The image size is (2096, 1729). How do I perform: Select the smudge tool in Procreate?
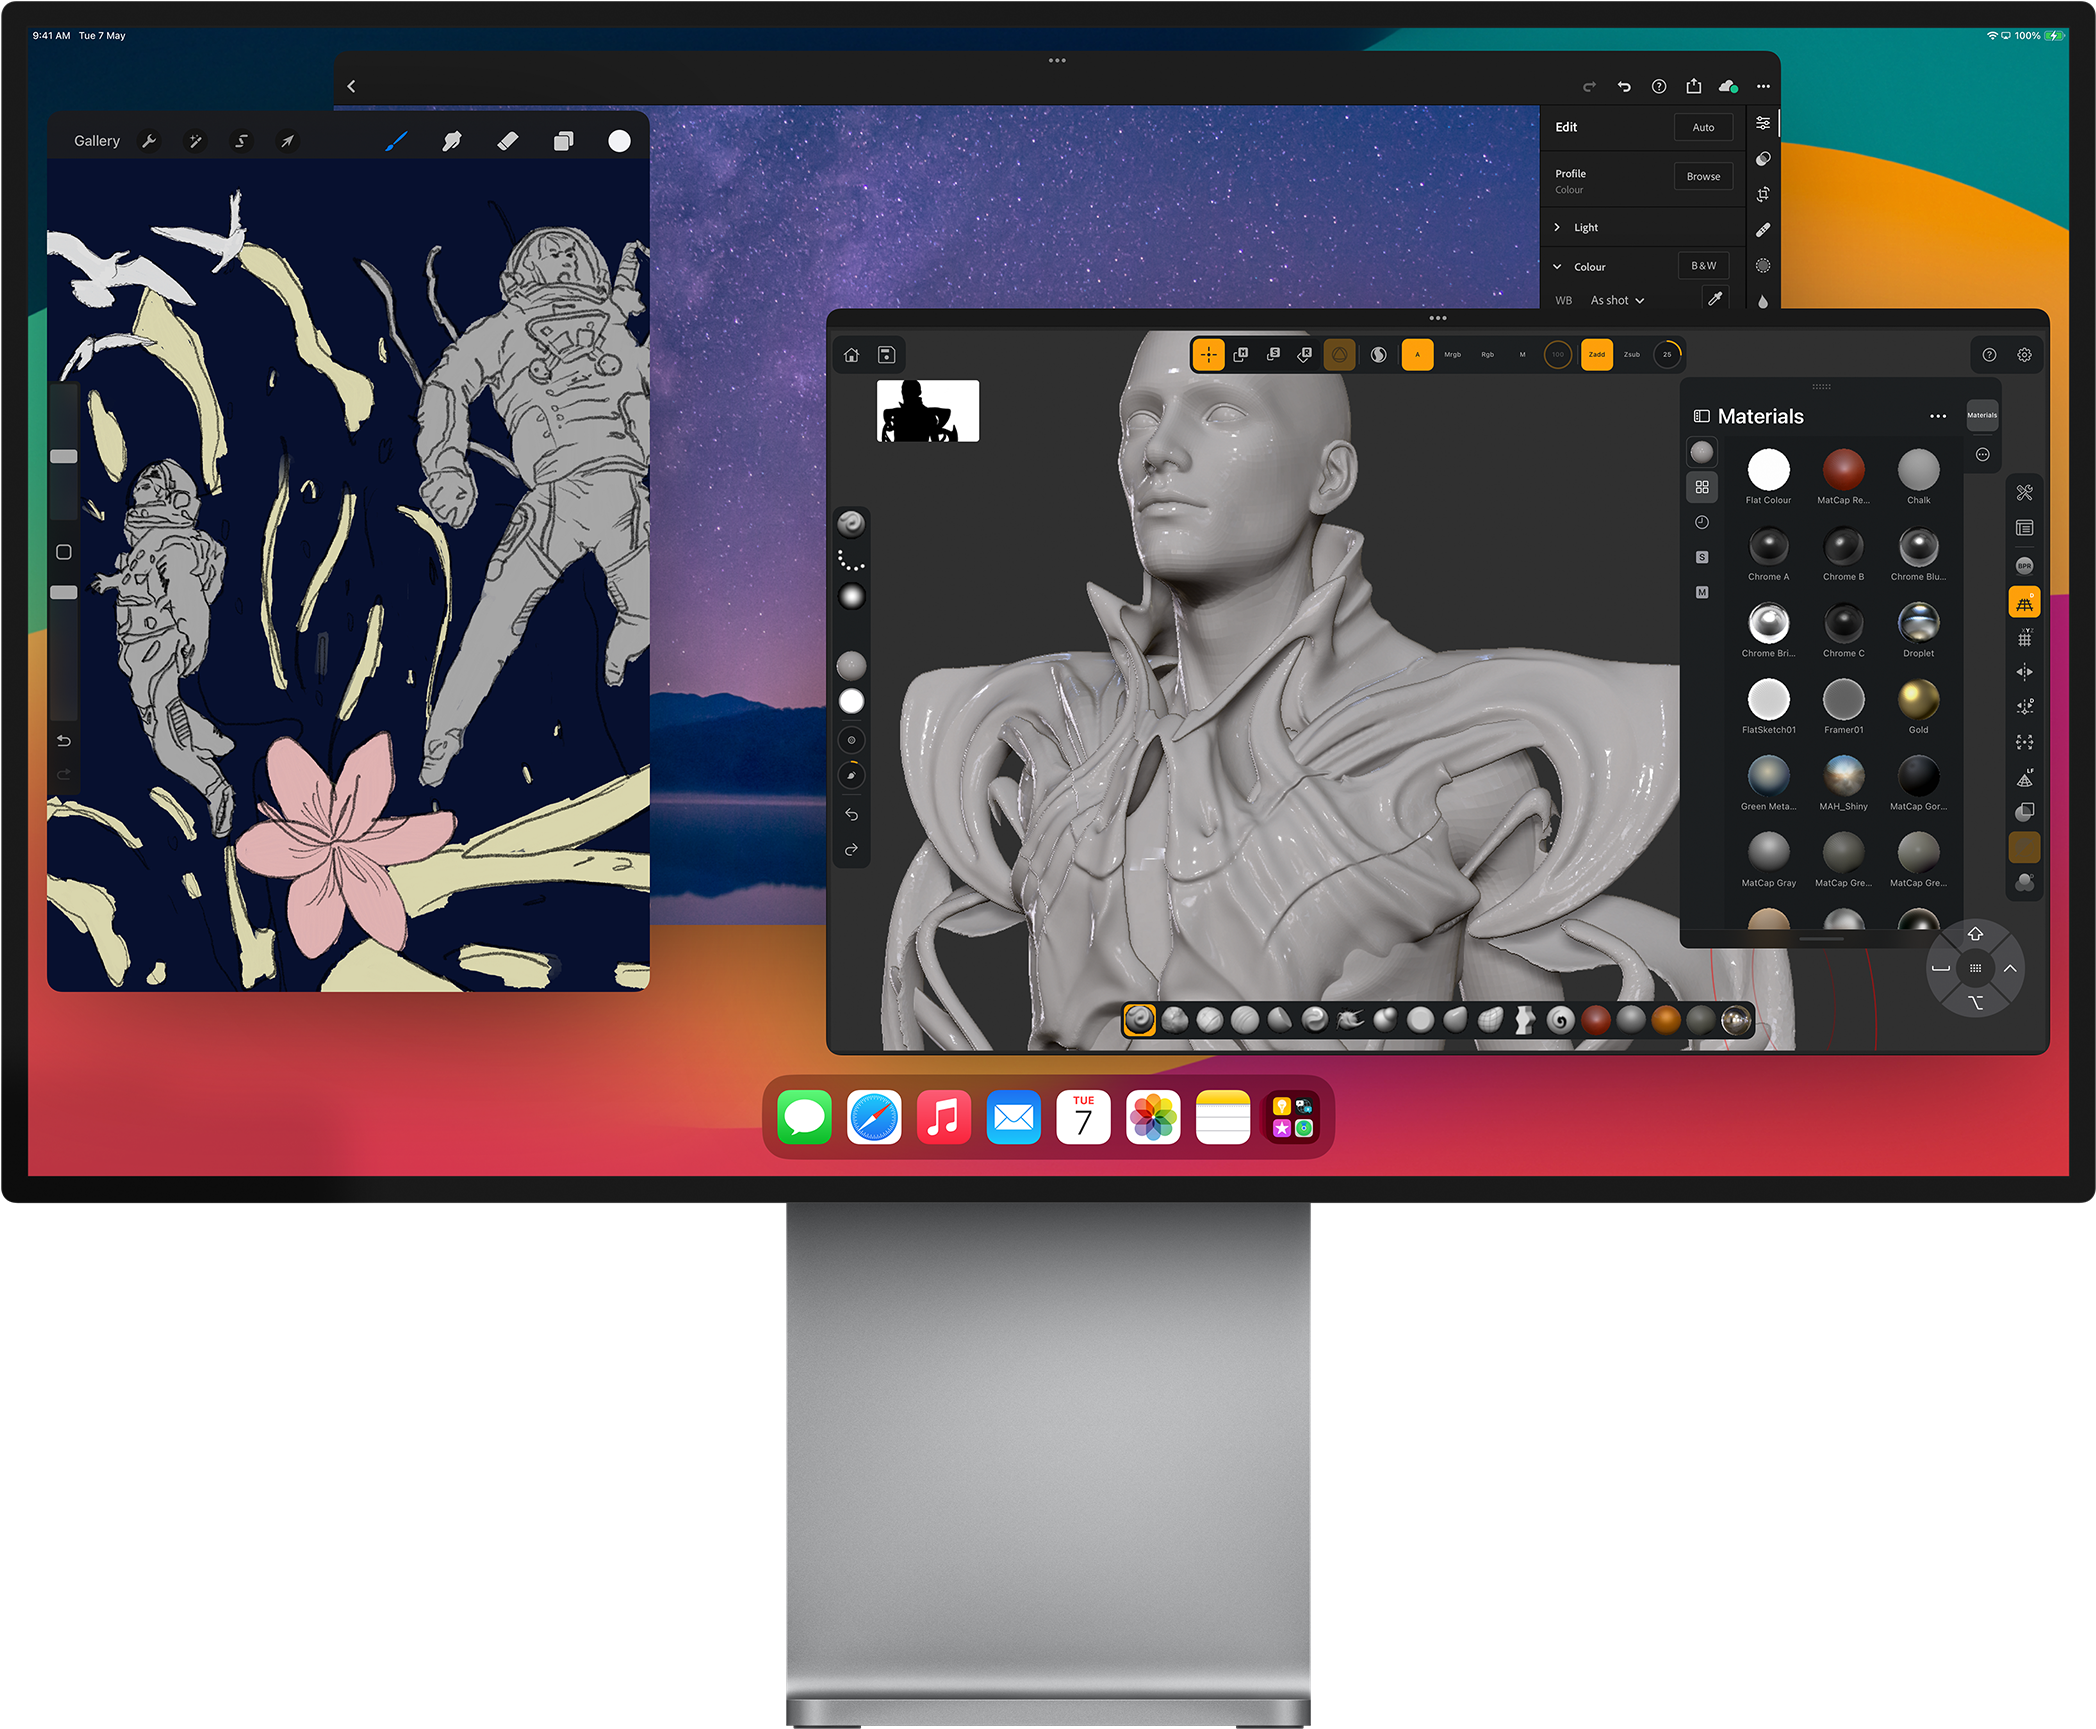pos(452,141)
